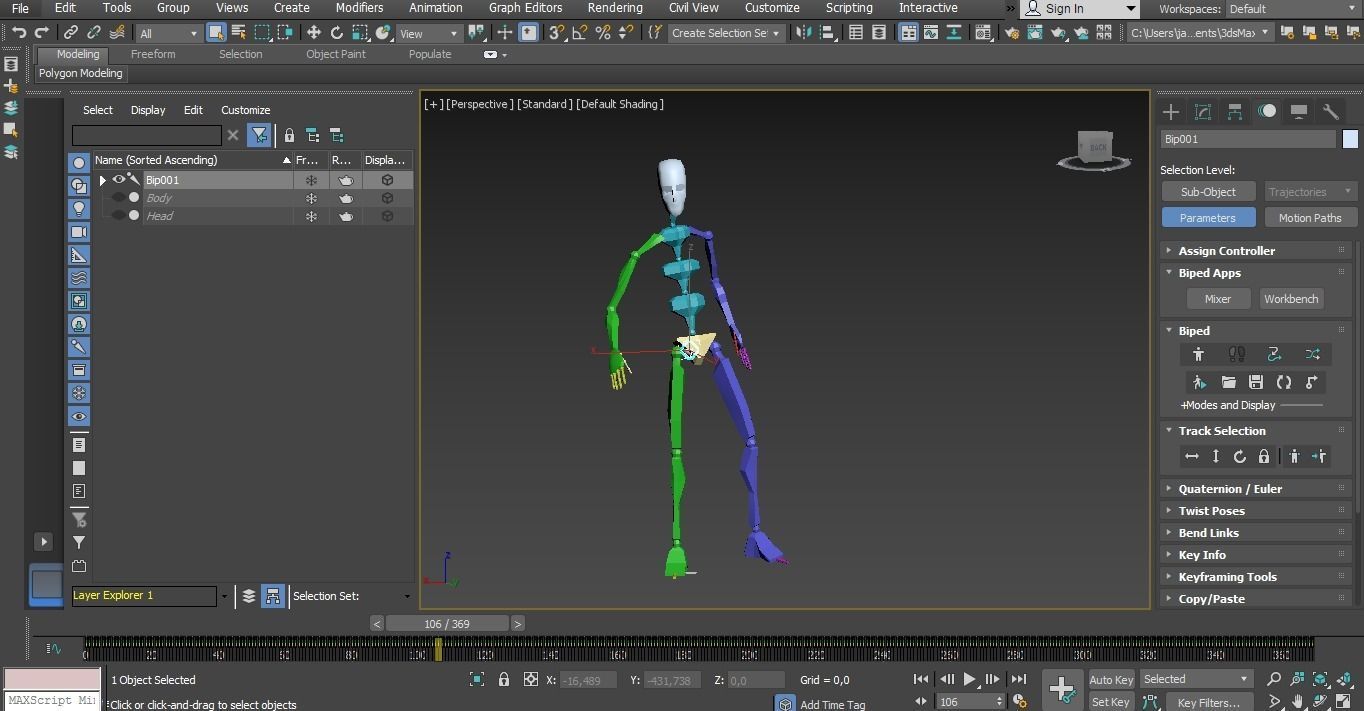Image resolution: width=1364 pixels, height=711 pixels.
Task: Expand the Assign Controller rollout
Action: tap(1226, 251)
